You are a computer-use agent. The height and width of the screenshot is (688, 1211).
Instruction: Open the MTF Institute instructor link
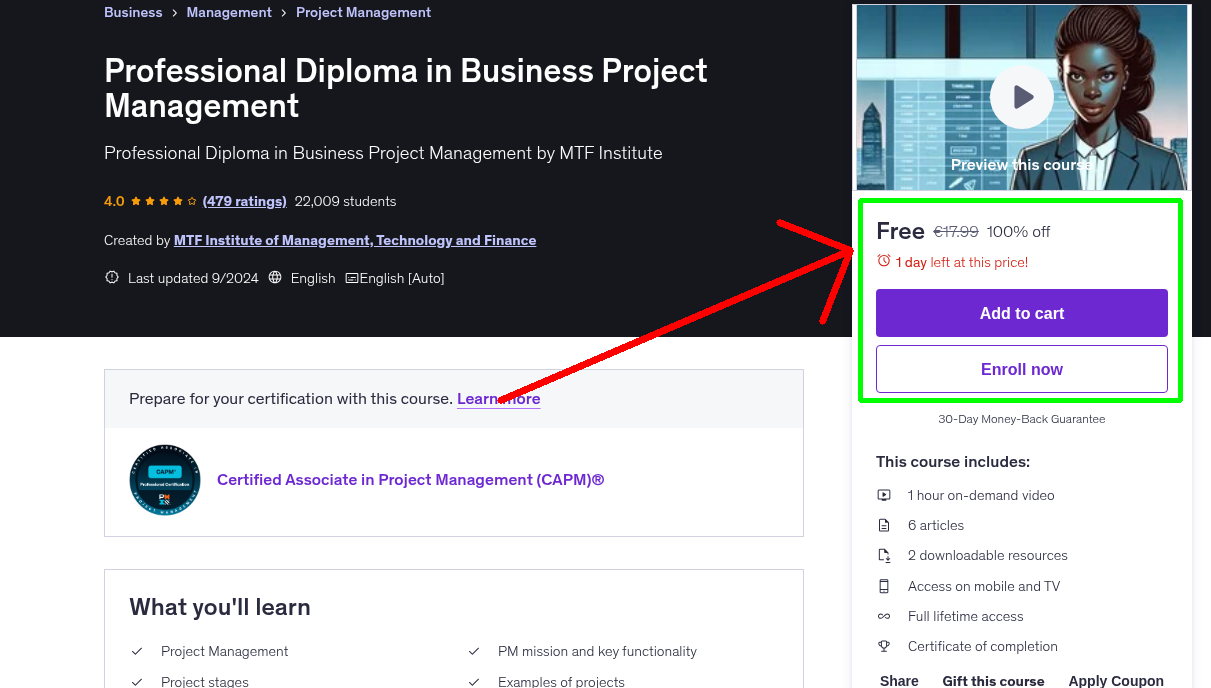(355, 240)
